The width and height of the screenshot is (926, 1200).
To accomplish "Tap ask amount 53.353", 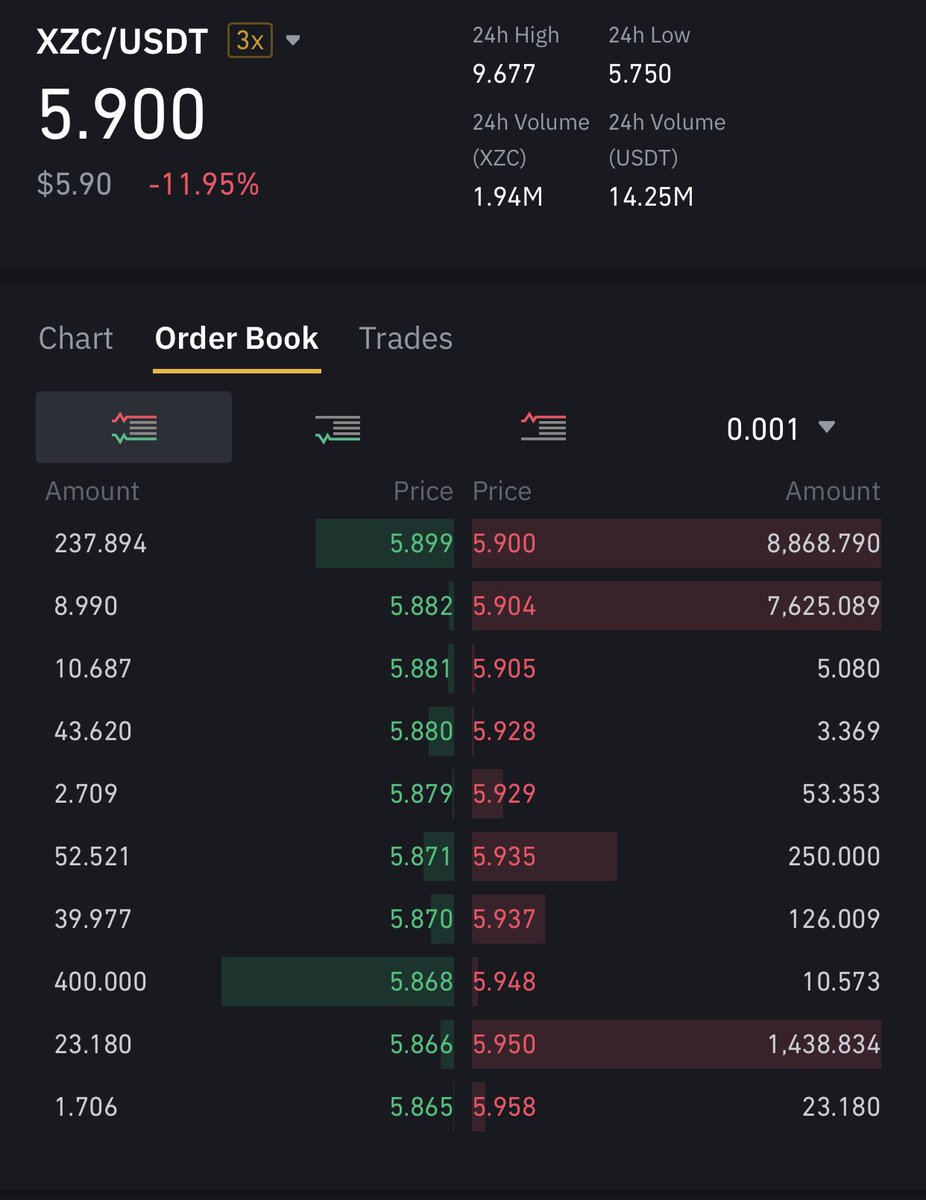I will (842, 794).
